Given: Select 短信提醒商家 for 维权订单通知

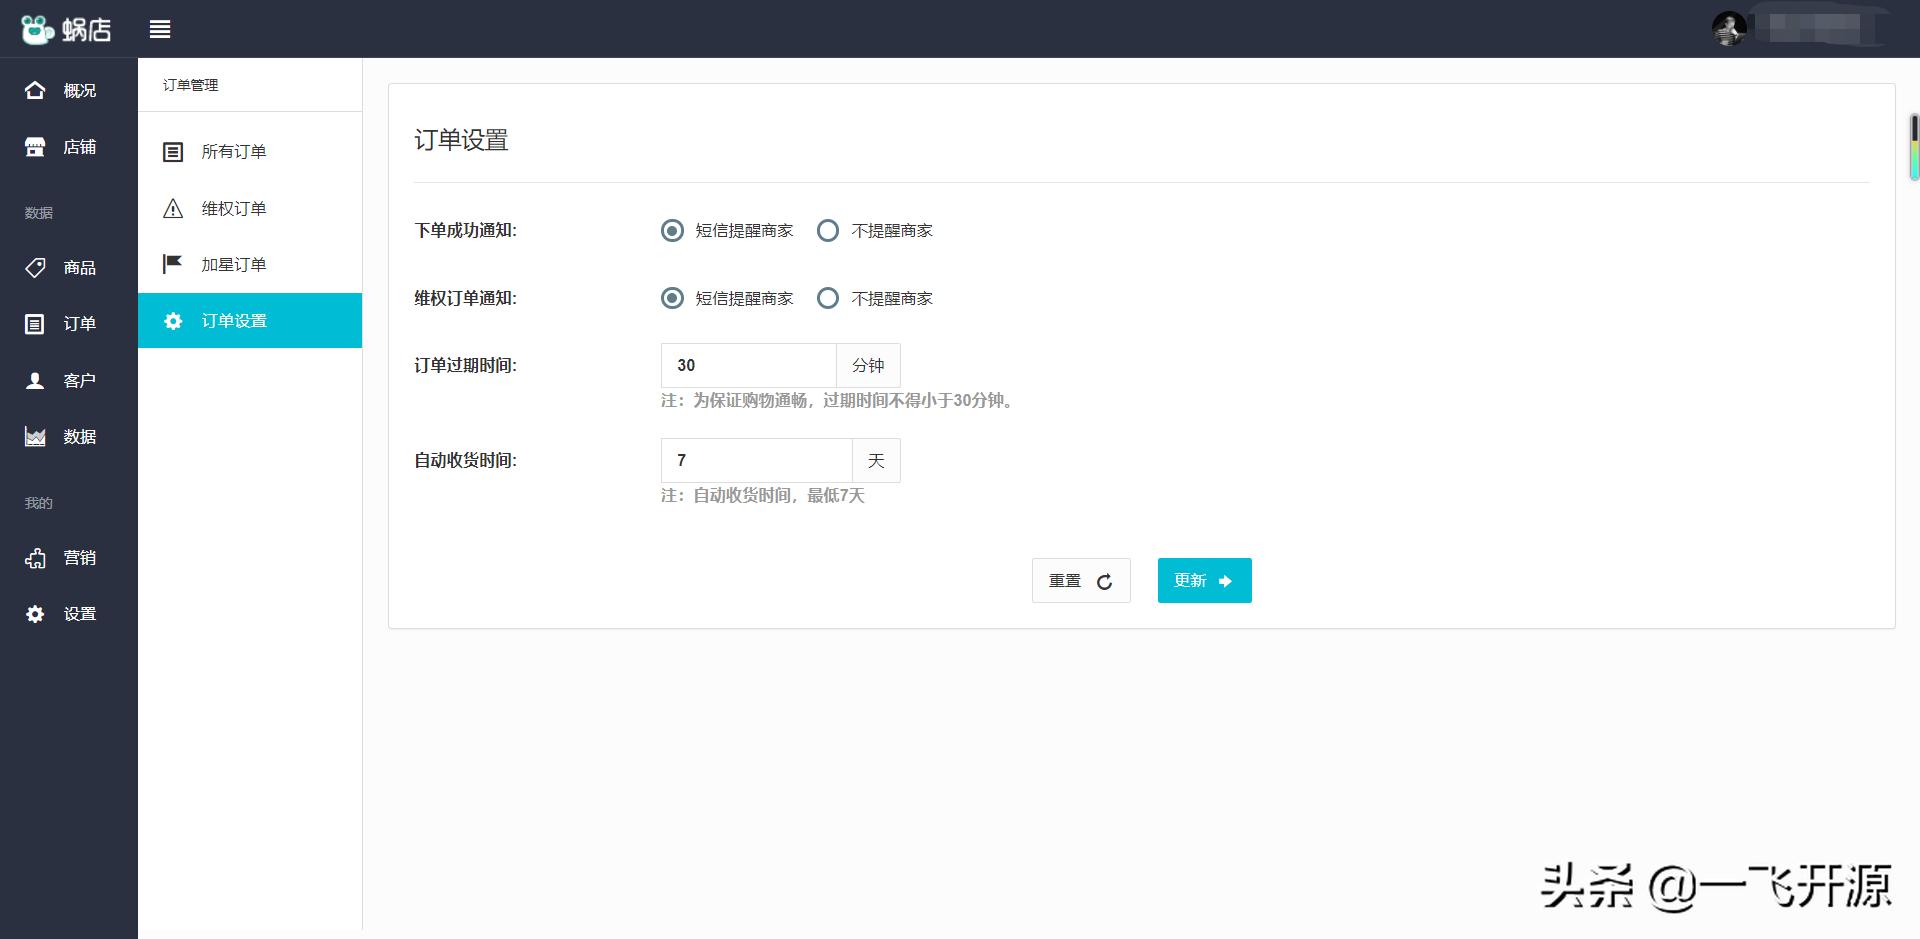Looking at the screenshot, I should click(x=673, y=298).
